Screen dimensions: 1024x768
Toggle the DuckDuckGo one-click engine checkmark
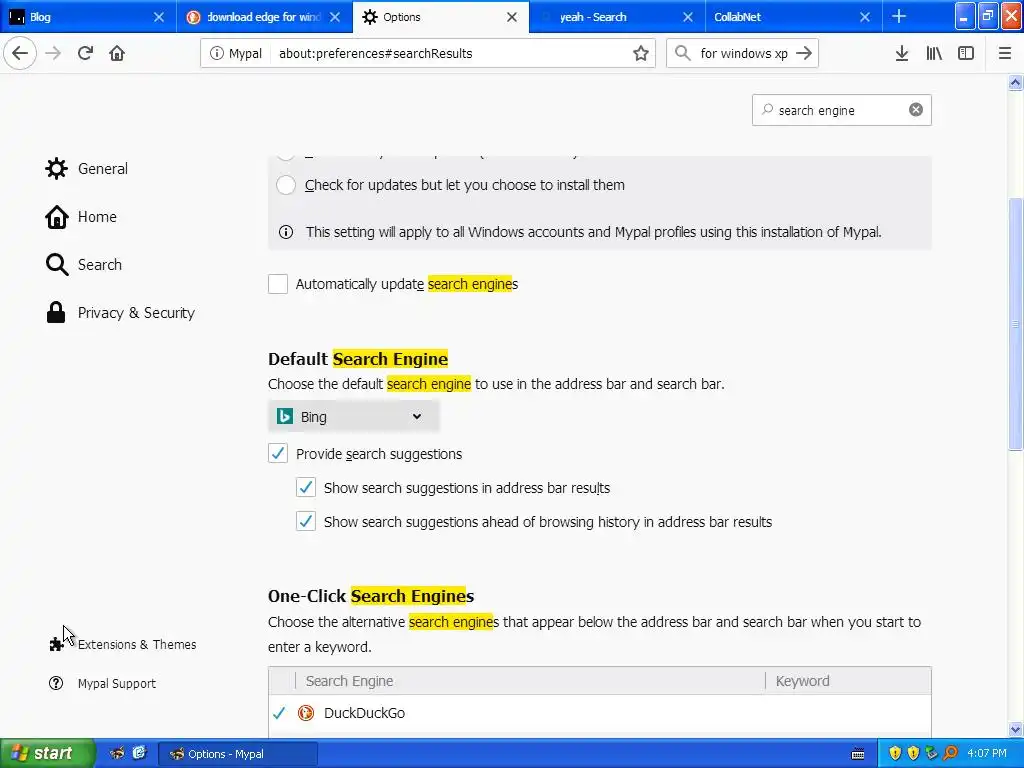(280, 713)
